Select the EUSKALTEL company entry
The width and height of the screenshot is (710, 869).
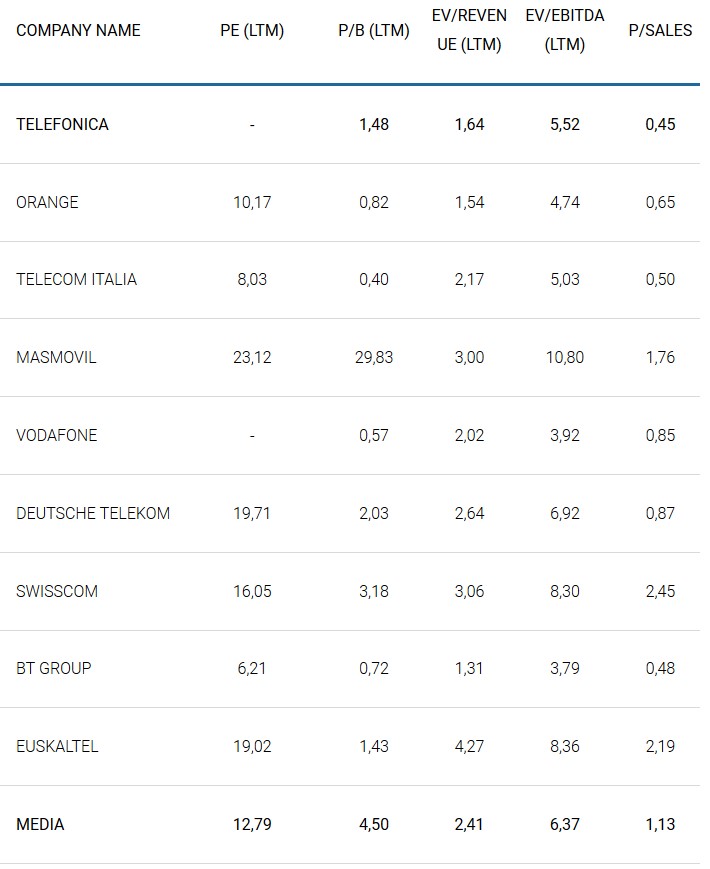pos(57,747)
